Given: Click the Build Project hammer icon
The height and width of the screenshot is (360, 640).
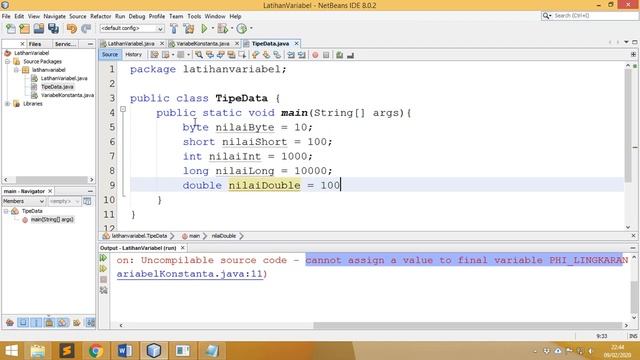Looking at the screenshot, I should (x=174, y=29).
